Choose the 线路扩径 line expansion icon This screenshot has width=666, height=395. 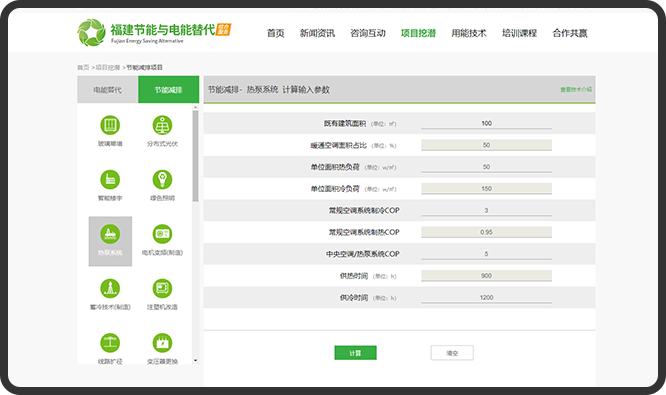(x=110, y=343)
